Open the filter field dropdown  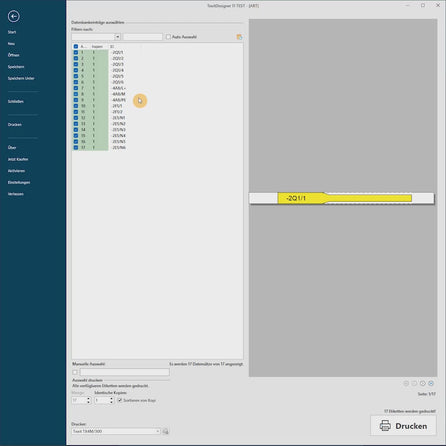click(117, 37)
